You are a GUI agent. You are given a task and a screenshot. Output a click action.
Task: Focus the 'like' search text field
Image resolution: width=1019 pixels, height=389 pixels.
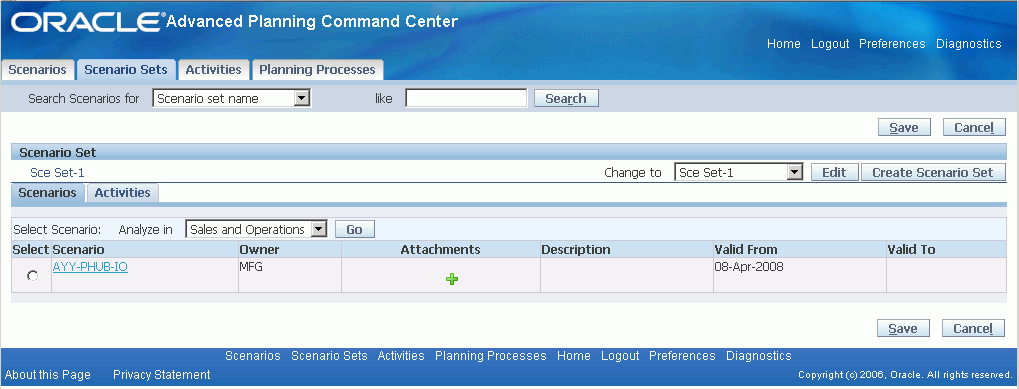(x=466, y=98)
